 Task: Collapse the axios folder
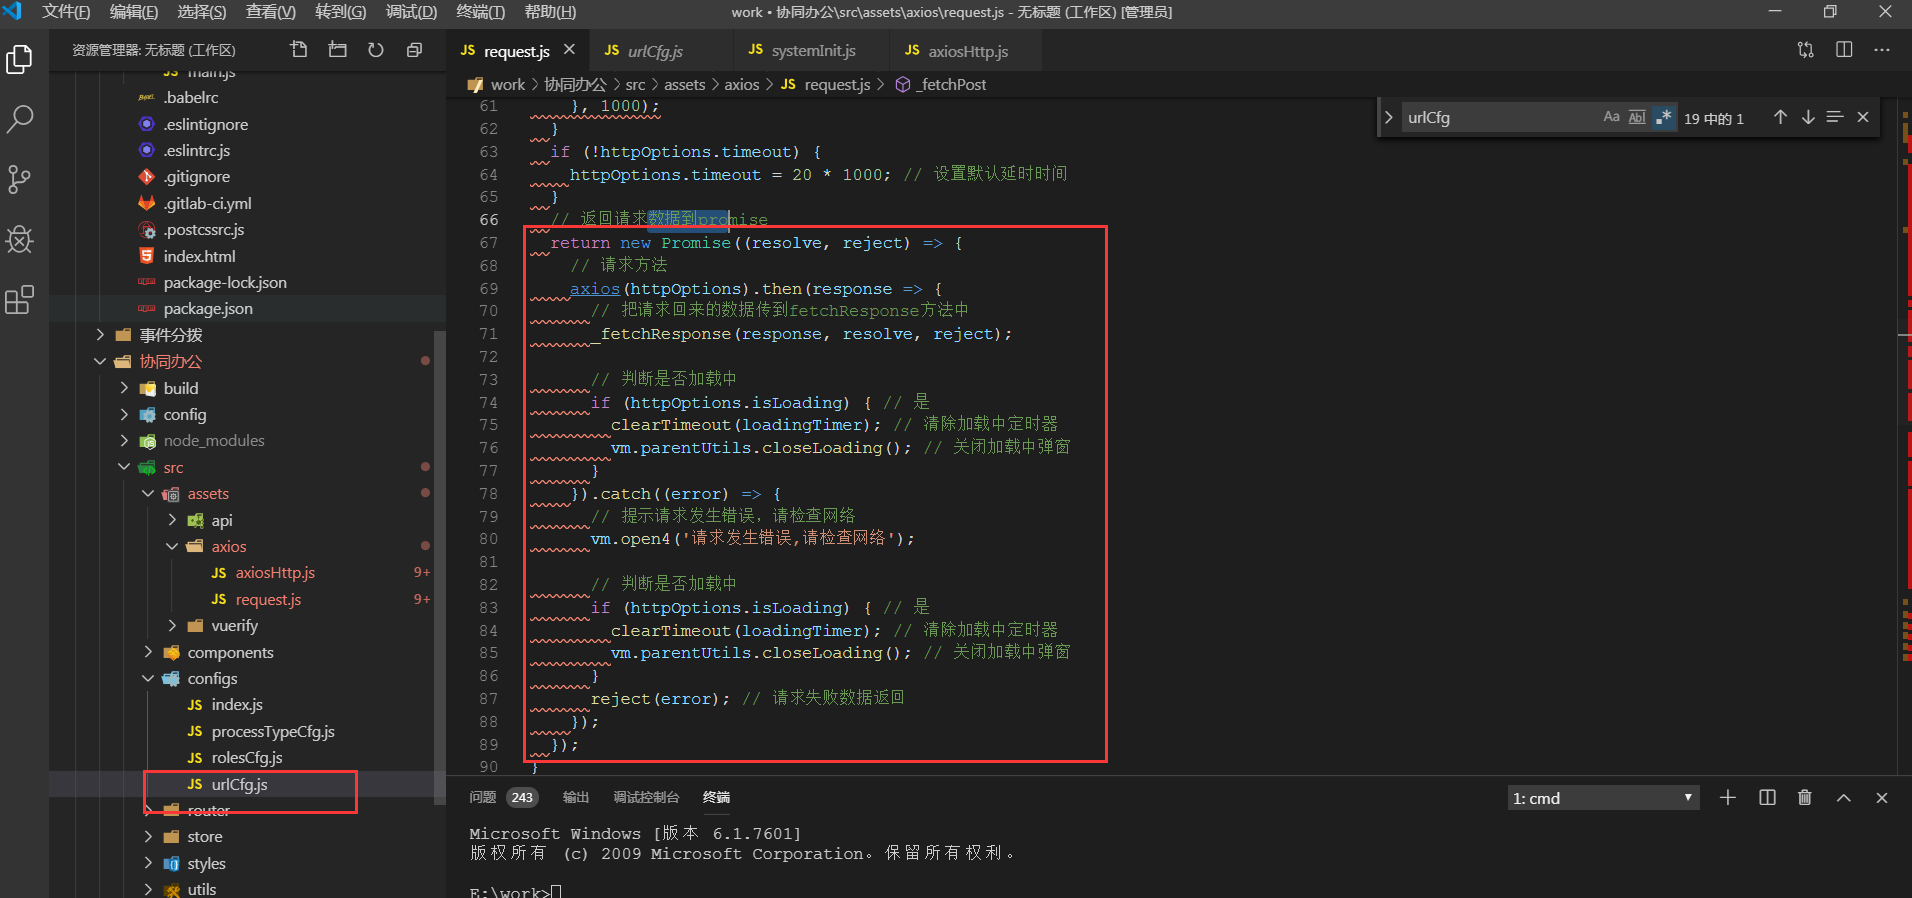click(172, 546)
